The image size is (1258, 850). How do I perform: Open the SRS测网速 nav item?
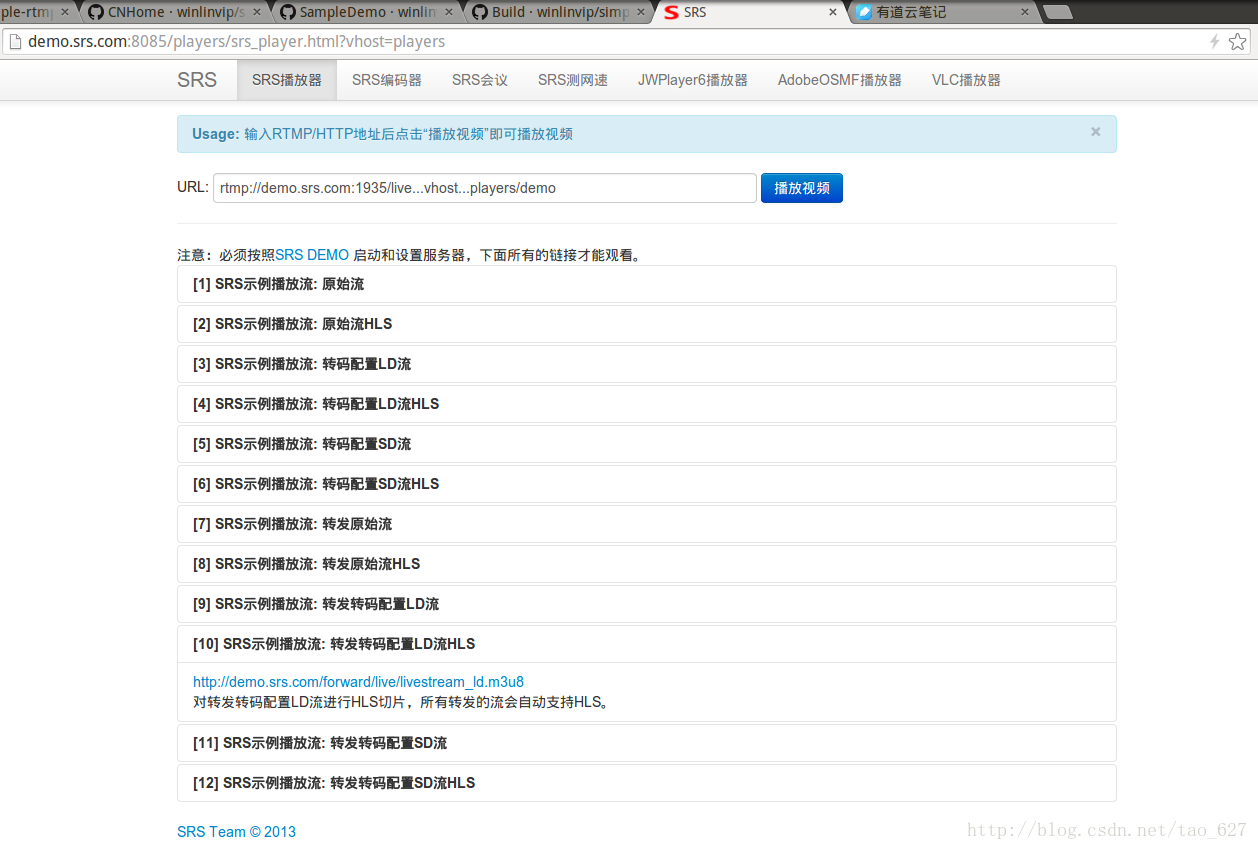(573, 80)
